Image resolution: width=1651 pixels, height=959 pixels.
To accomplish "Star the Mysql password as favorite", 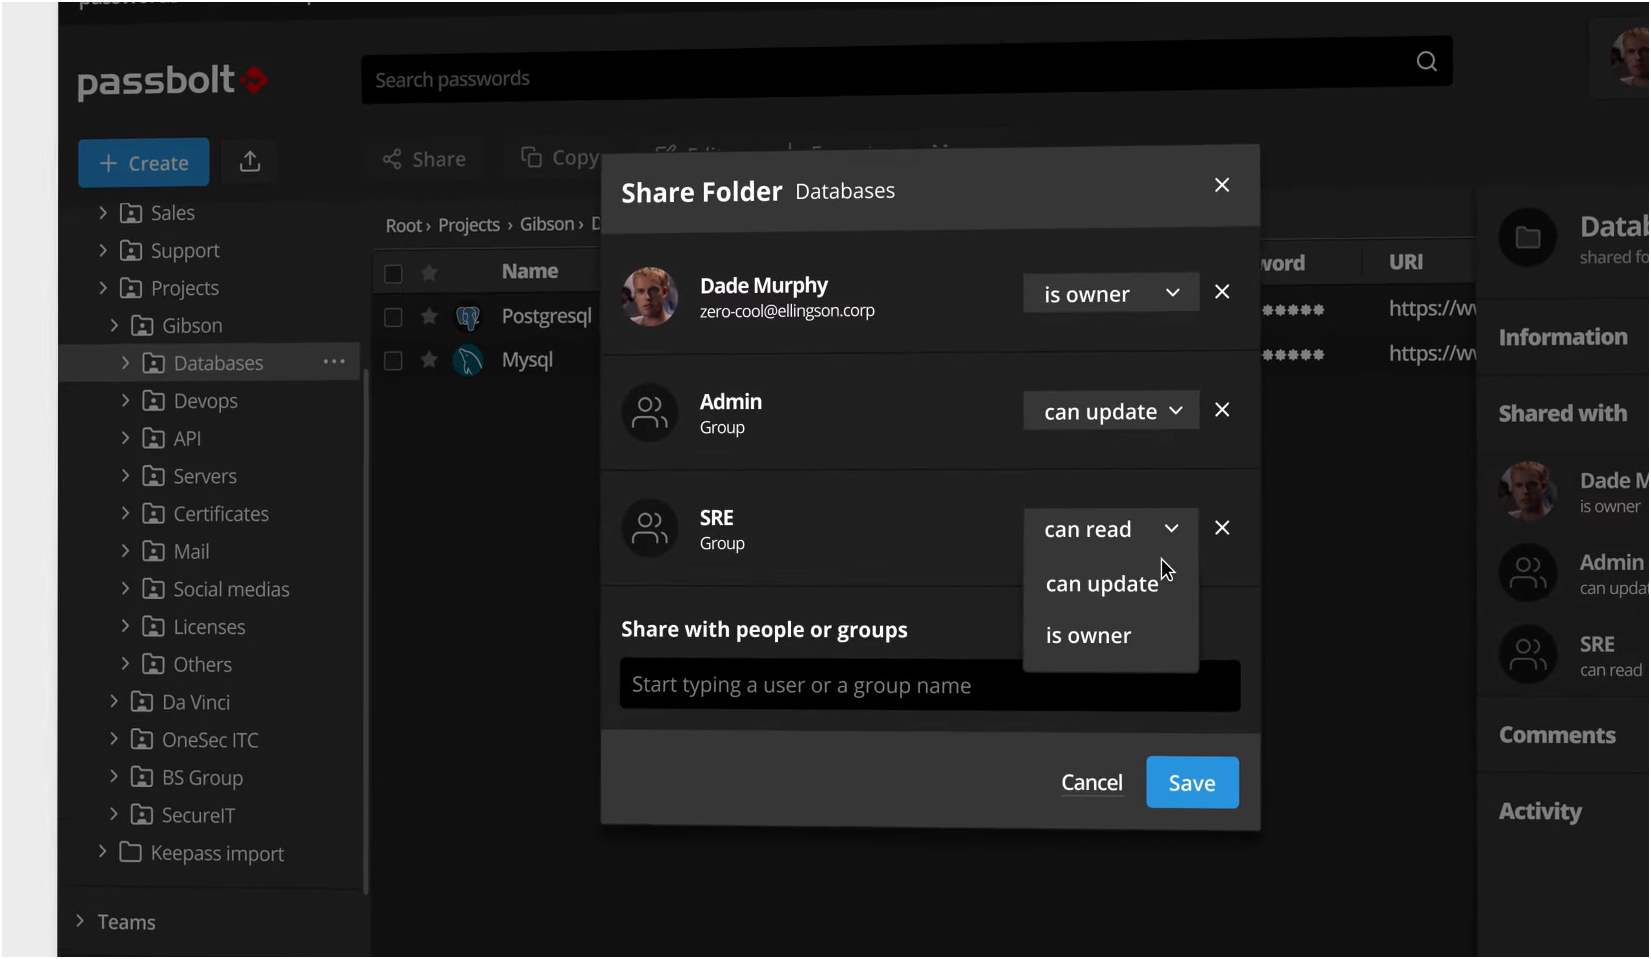I will coord(429,360).
